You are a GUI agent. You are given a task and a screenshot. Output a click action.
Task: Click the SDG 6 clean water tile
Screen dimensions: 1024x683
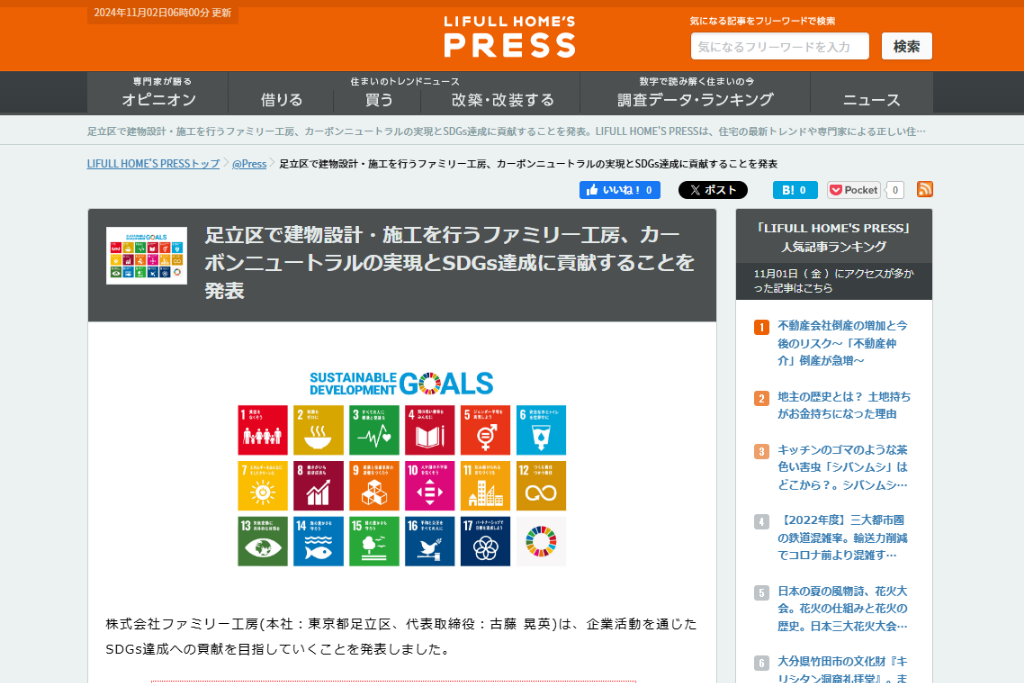coord(541,430)
